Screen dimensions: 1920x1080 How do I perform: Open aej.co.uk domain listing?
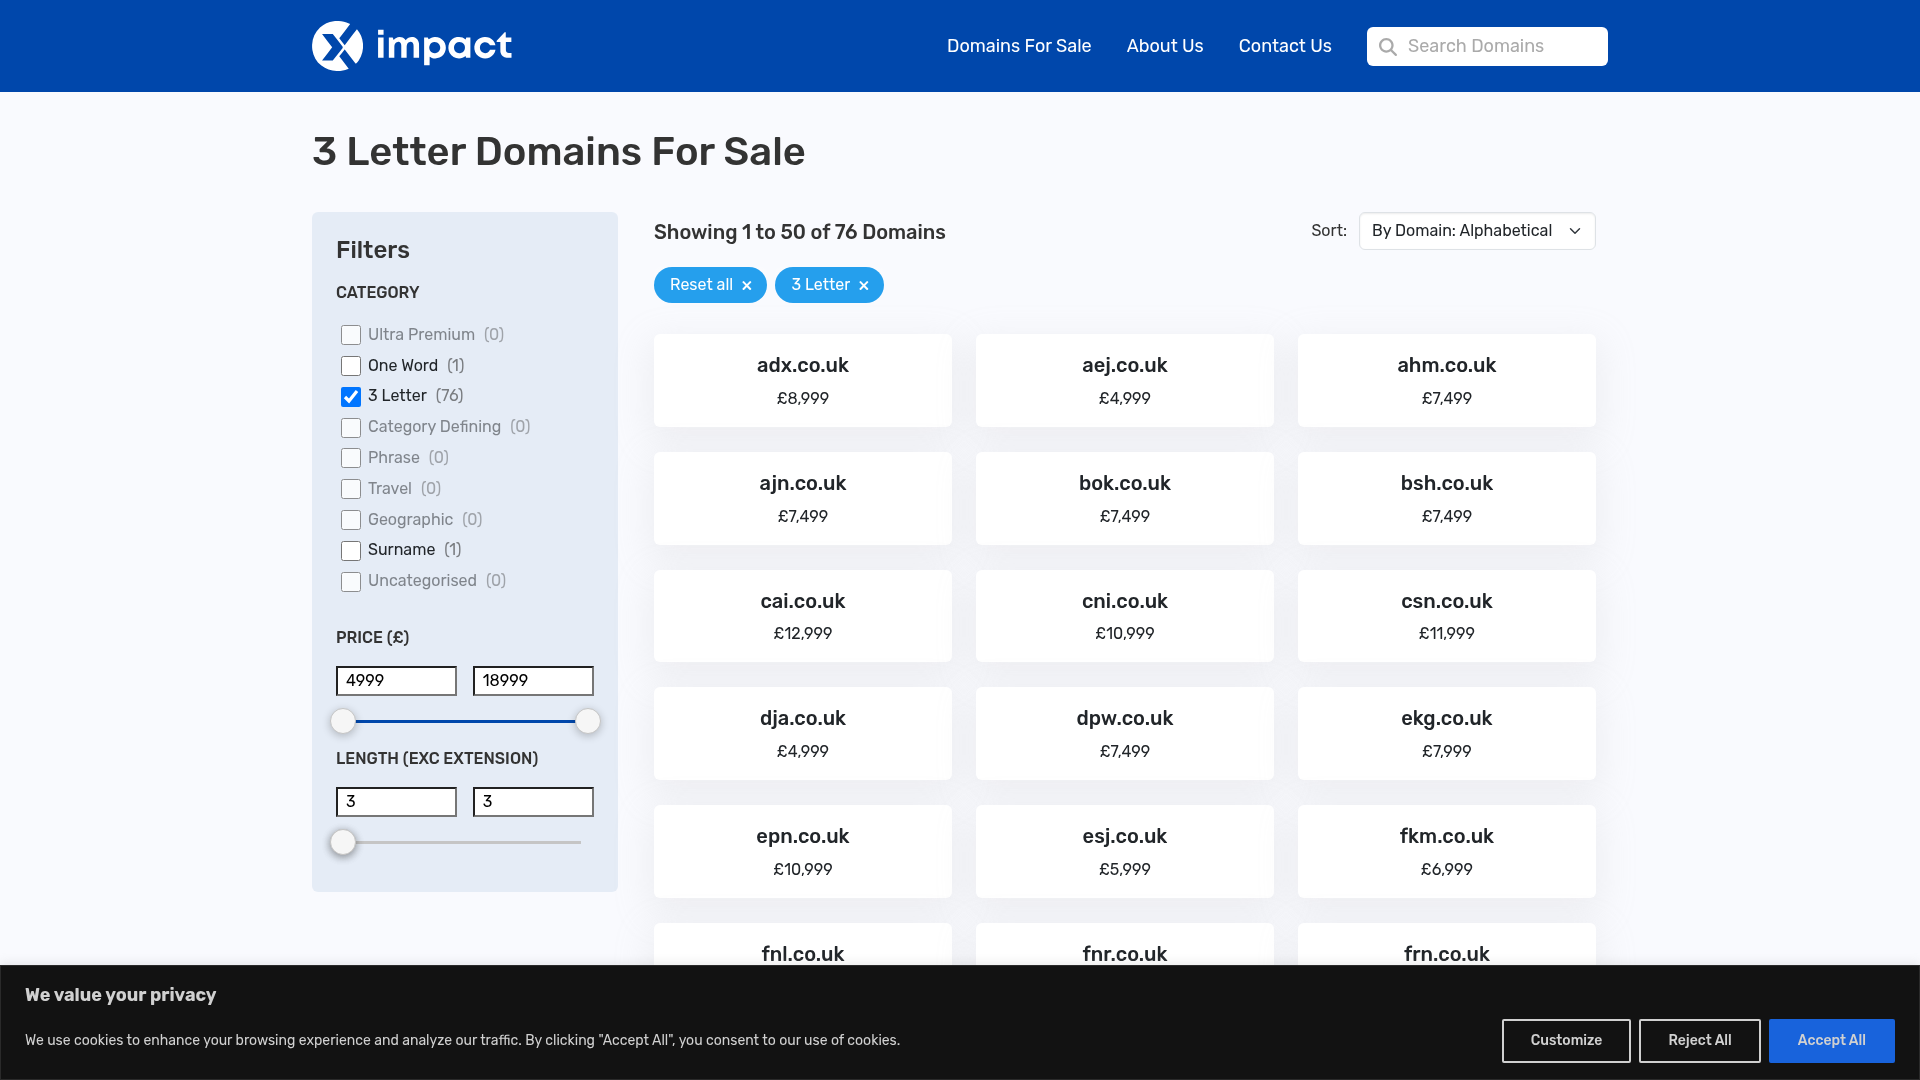pos(1125,380)
